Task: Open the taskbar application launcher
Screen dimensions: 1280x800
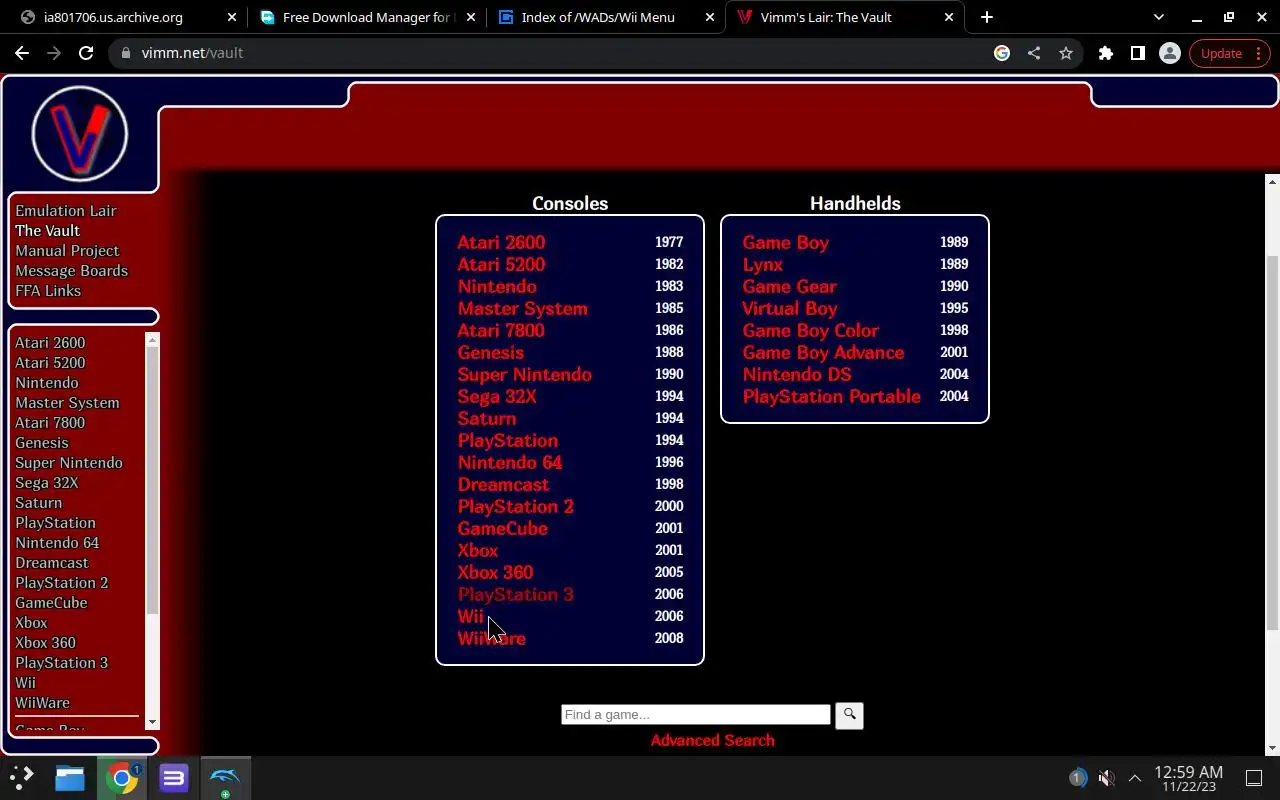Action: (22, 777)
